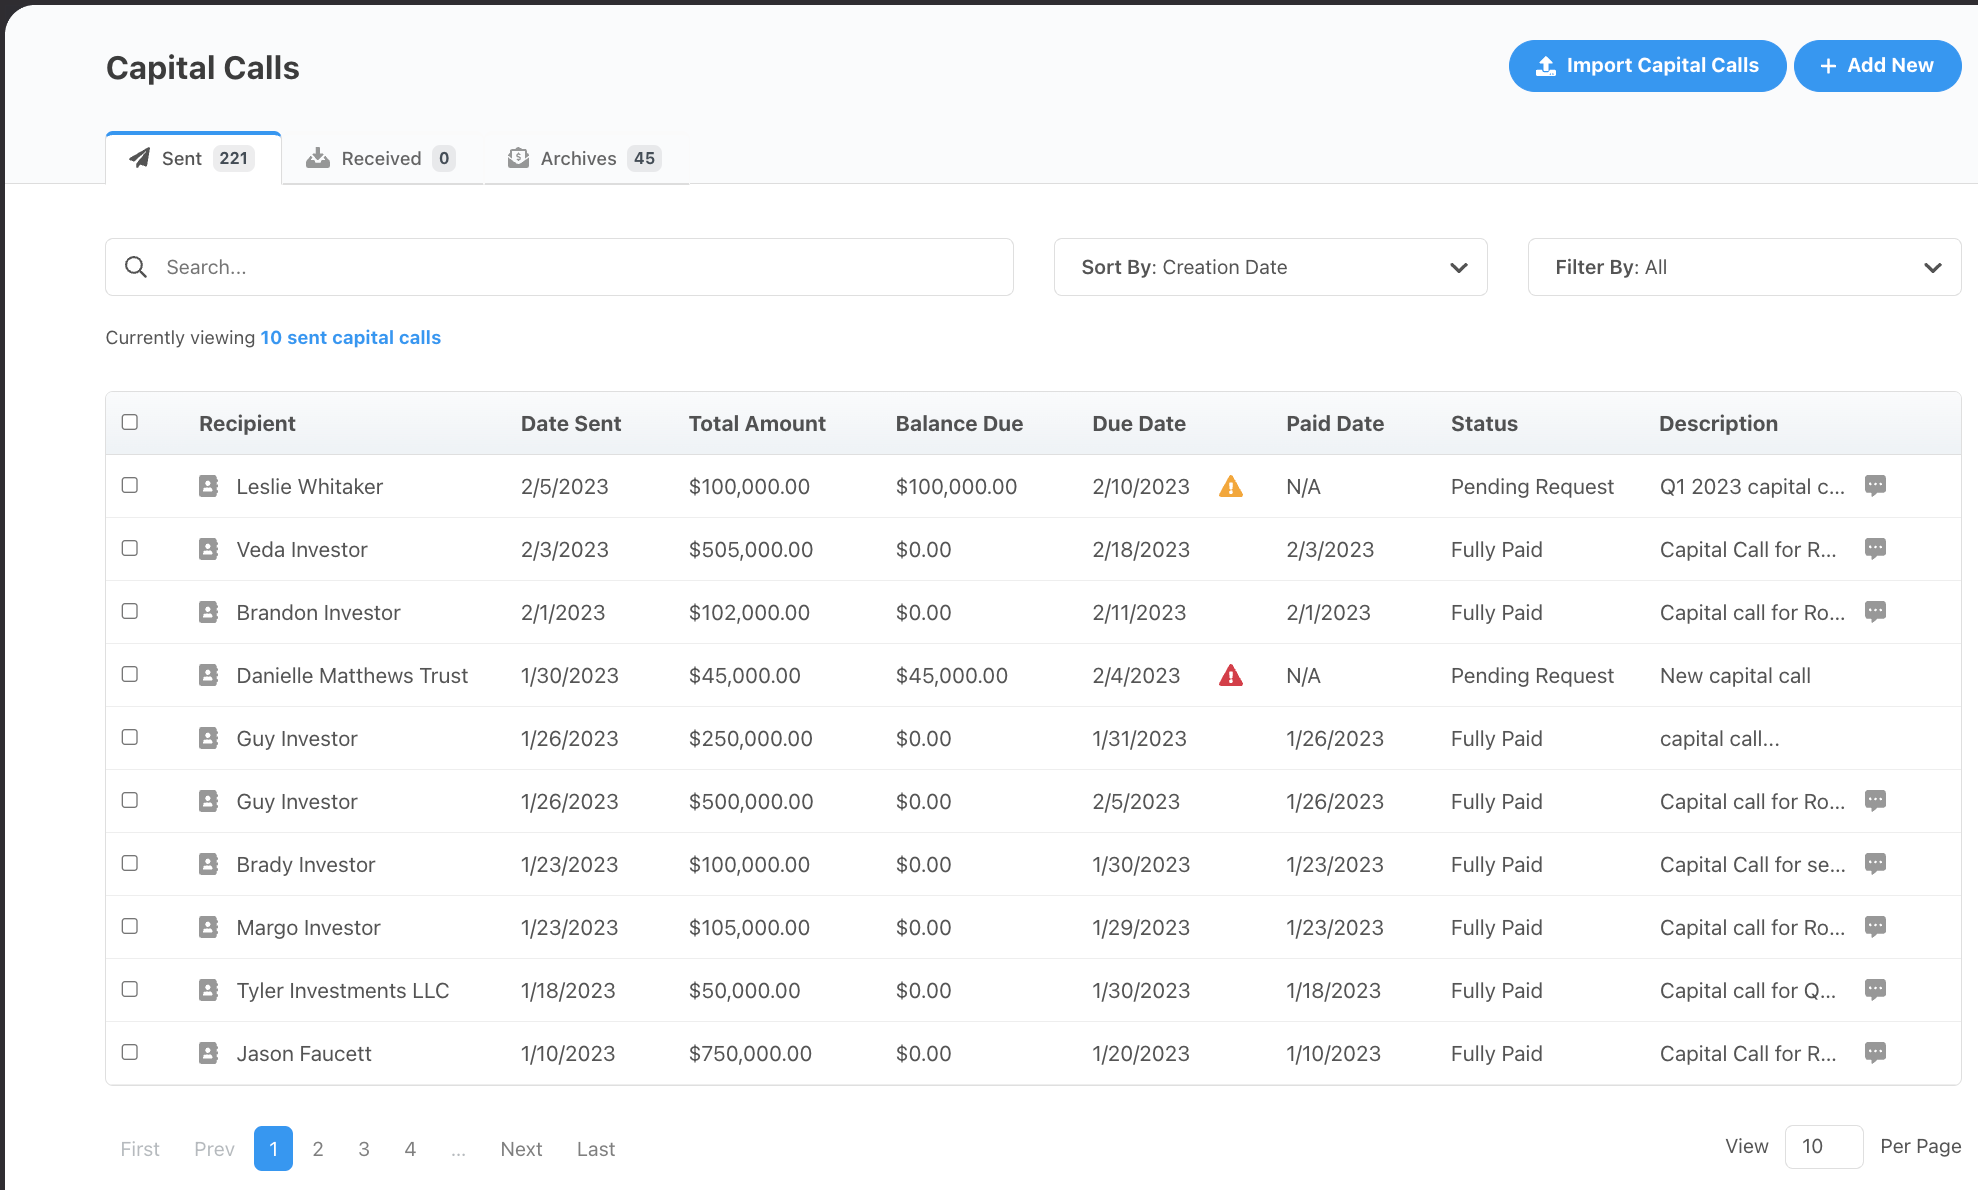This screenshot has width=1978, height=1190.
Task: Click the magnifier icon in the search bar
Action: 136,267
